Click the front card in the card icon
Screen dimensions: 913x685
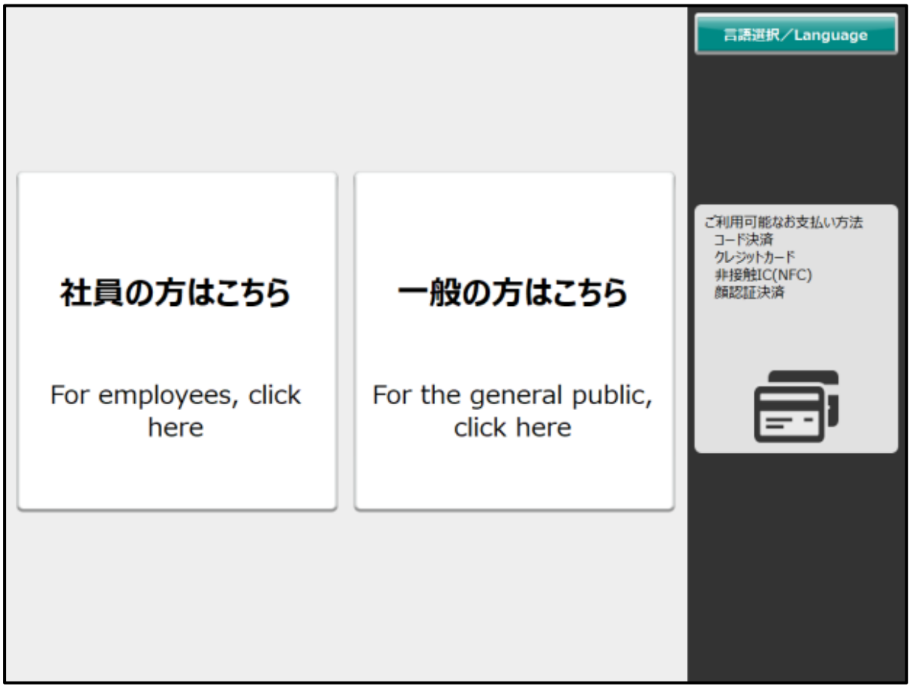point(790,415)
